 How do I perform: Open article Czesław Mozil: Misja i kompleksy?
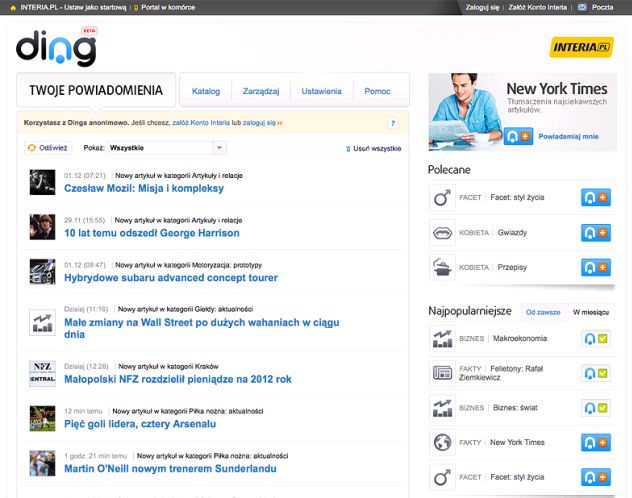[x=144, y=188]
